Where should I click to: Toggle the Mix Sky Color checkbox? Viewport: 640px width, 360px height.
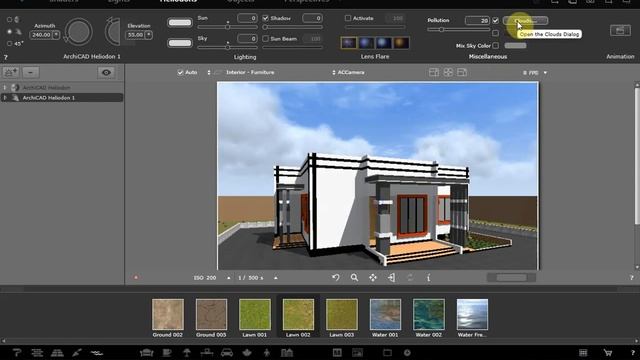click(496, 46)
